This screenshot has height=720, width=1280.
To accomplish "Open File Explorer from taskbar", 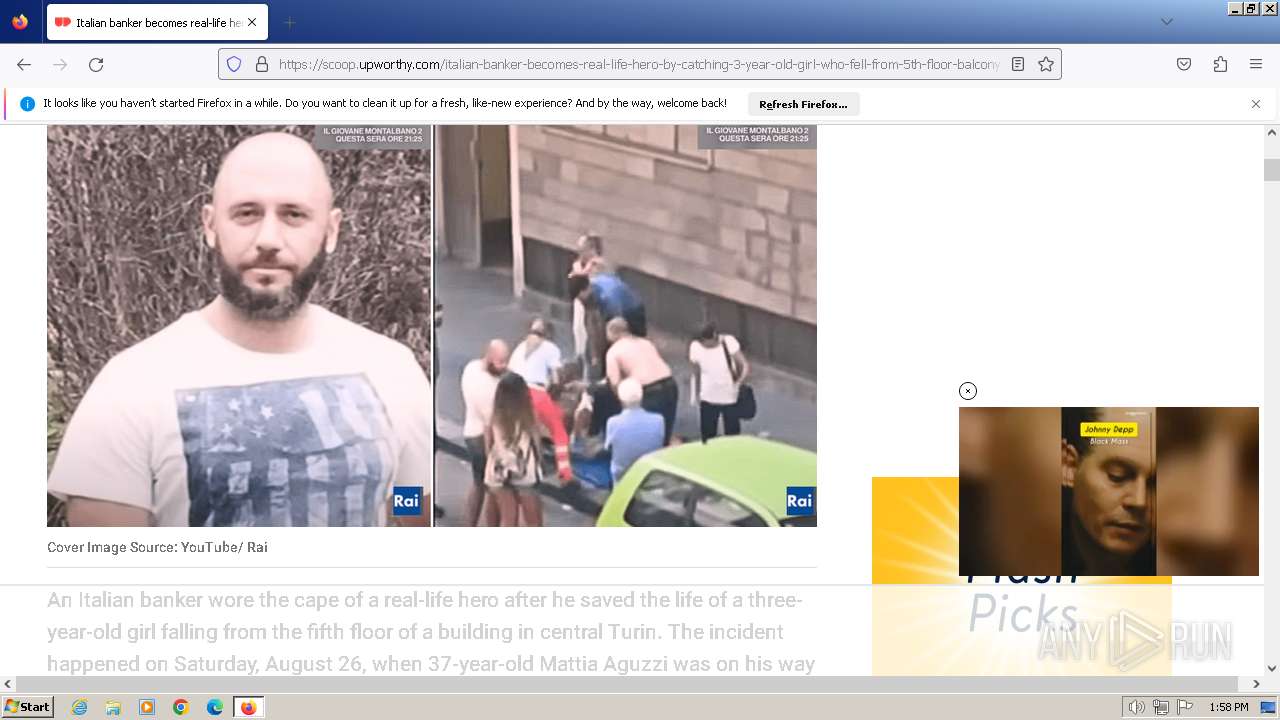I will [113, 707].
